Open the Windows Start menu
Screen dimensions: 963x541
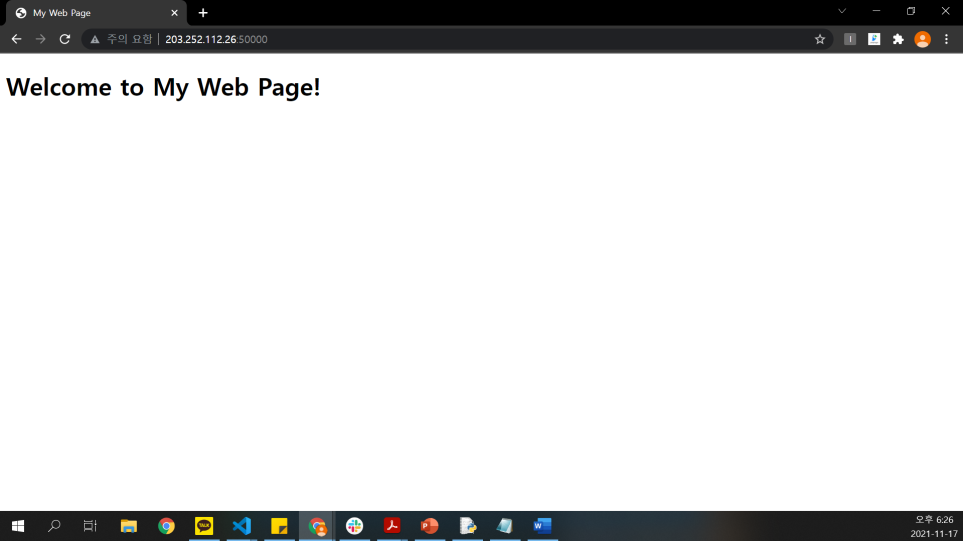[x=18, y=526]
